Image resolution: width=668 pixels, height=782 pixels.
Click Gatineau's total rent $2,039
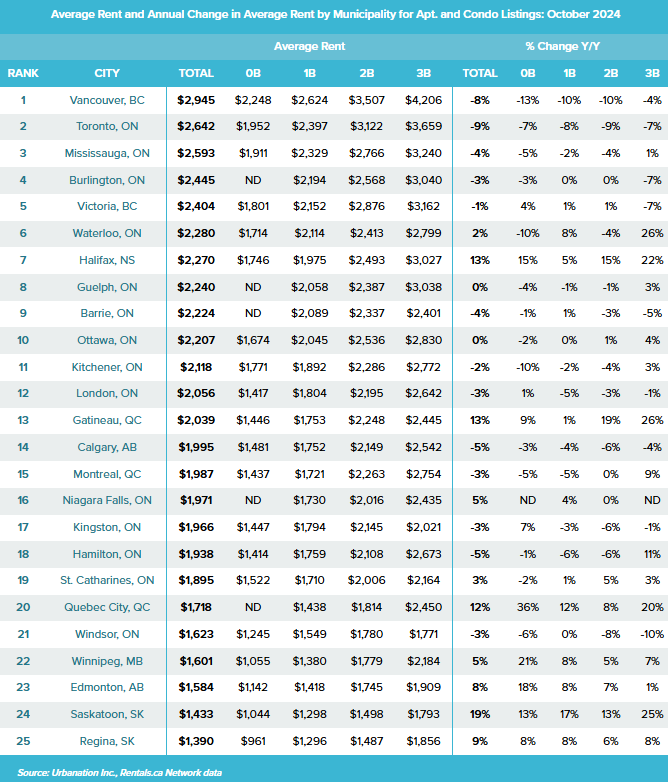(x=196, y=420)
